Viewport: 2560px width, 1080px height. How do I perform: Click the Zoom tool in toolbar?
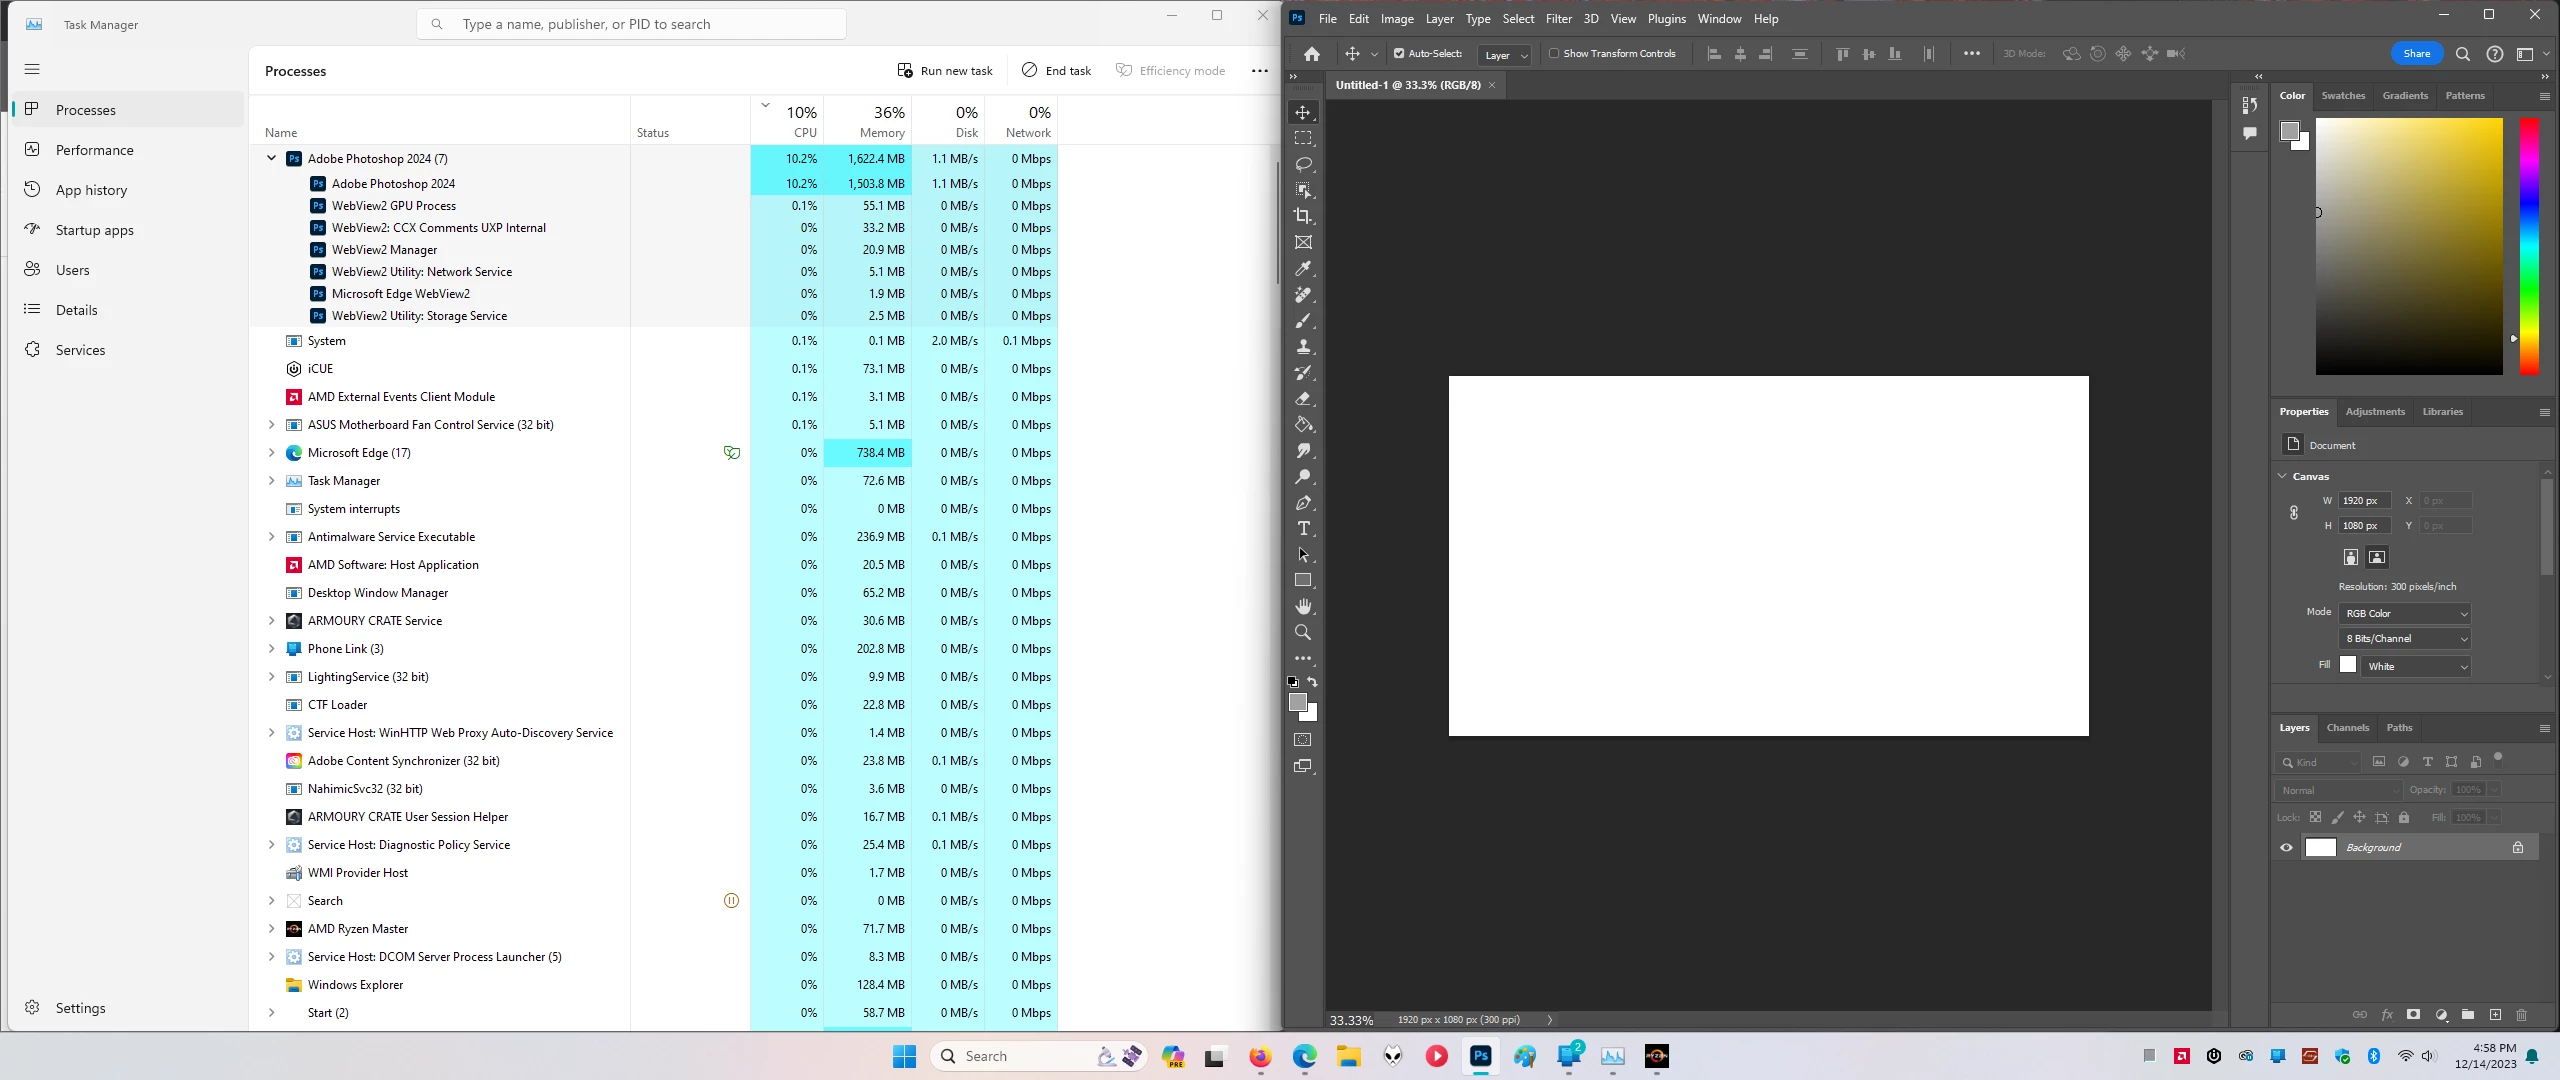coord(1303,633)
